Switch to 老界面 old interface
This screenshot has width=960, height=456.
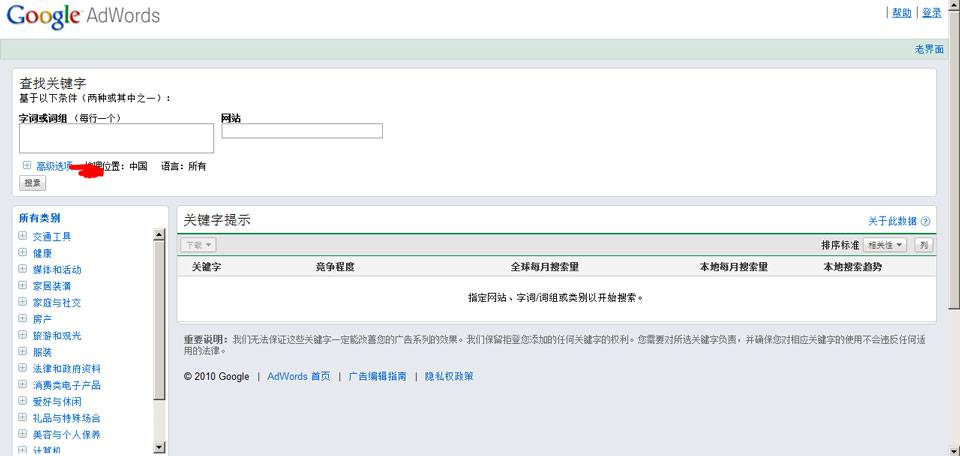(928, 49)
